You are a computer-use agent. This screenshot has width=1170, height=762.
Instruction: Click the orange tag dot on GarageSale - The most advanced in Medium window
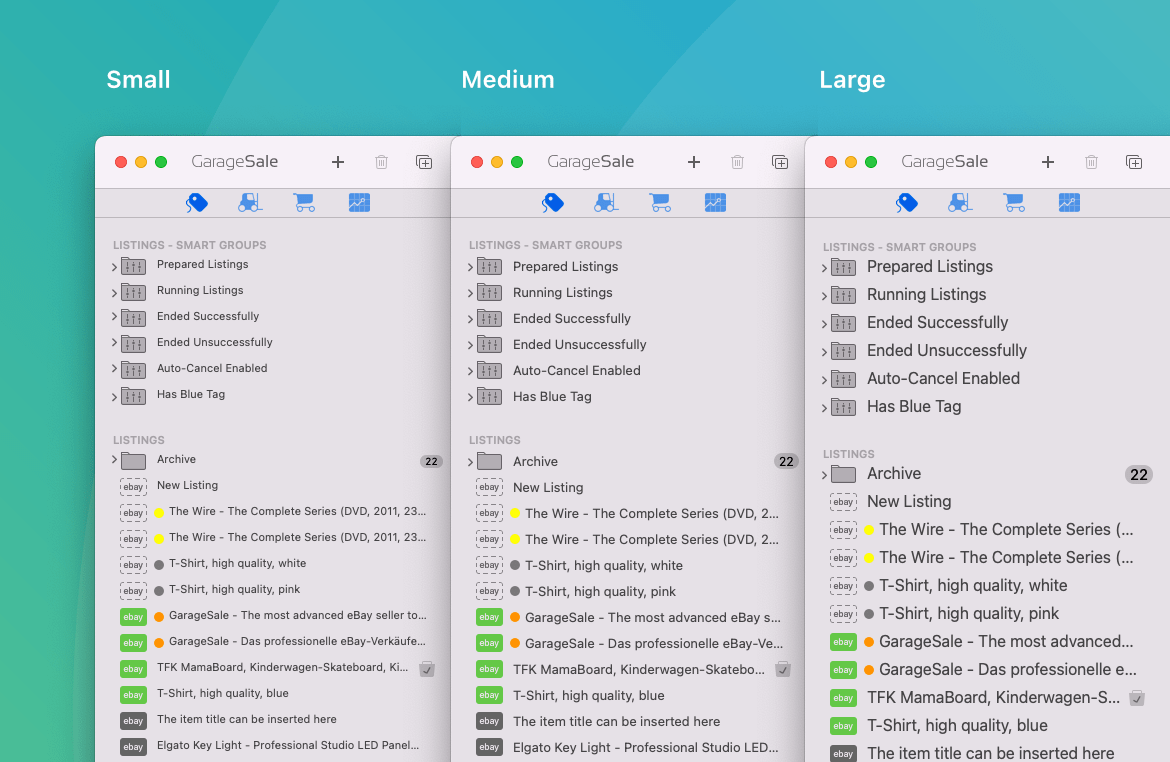point(515,618)
